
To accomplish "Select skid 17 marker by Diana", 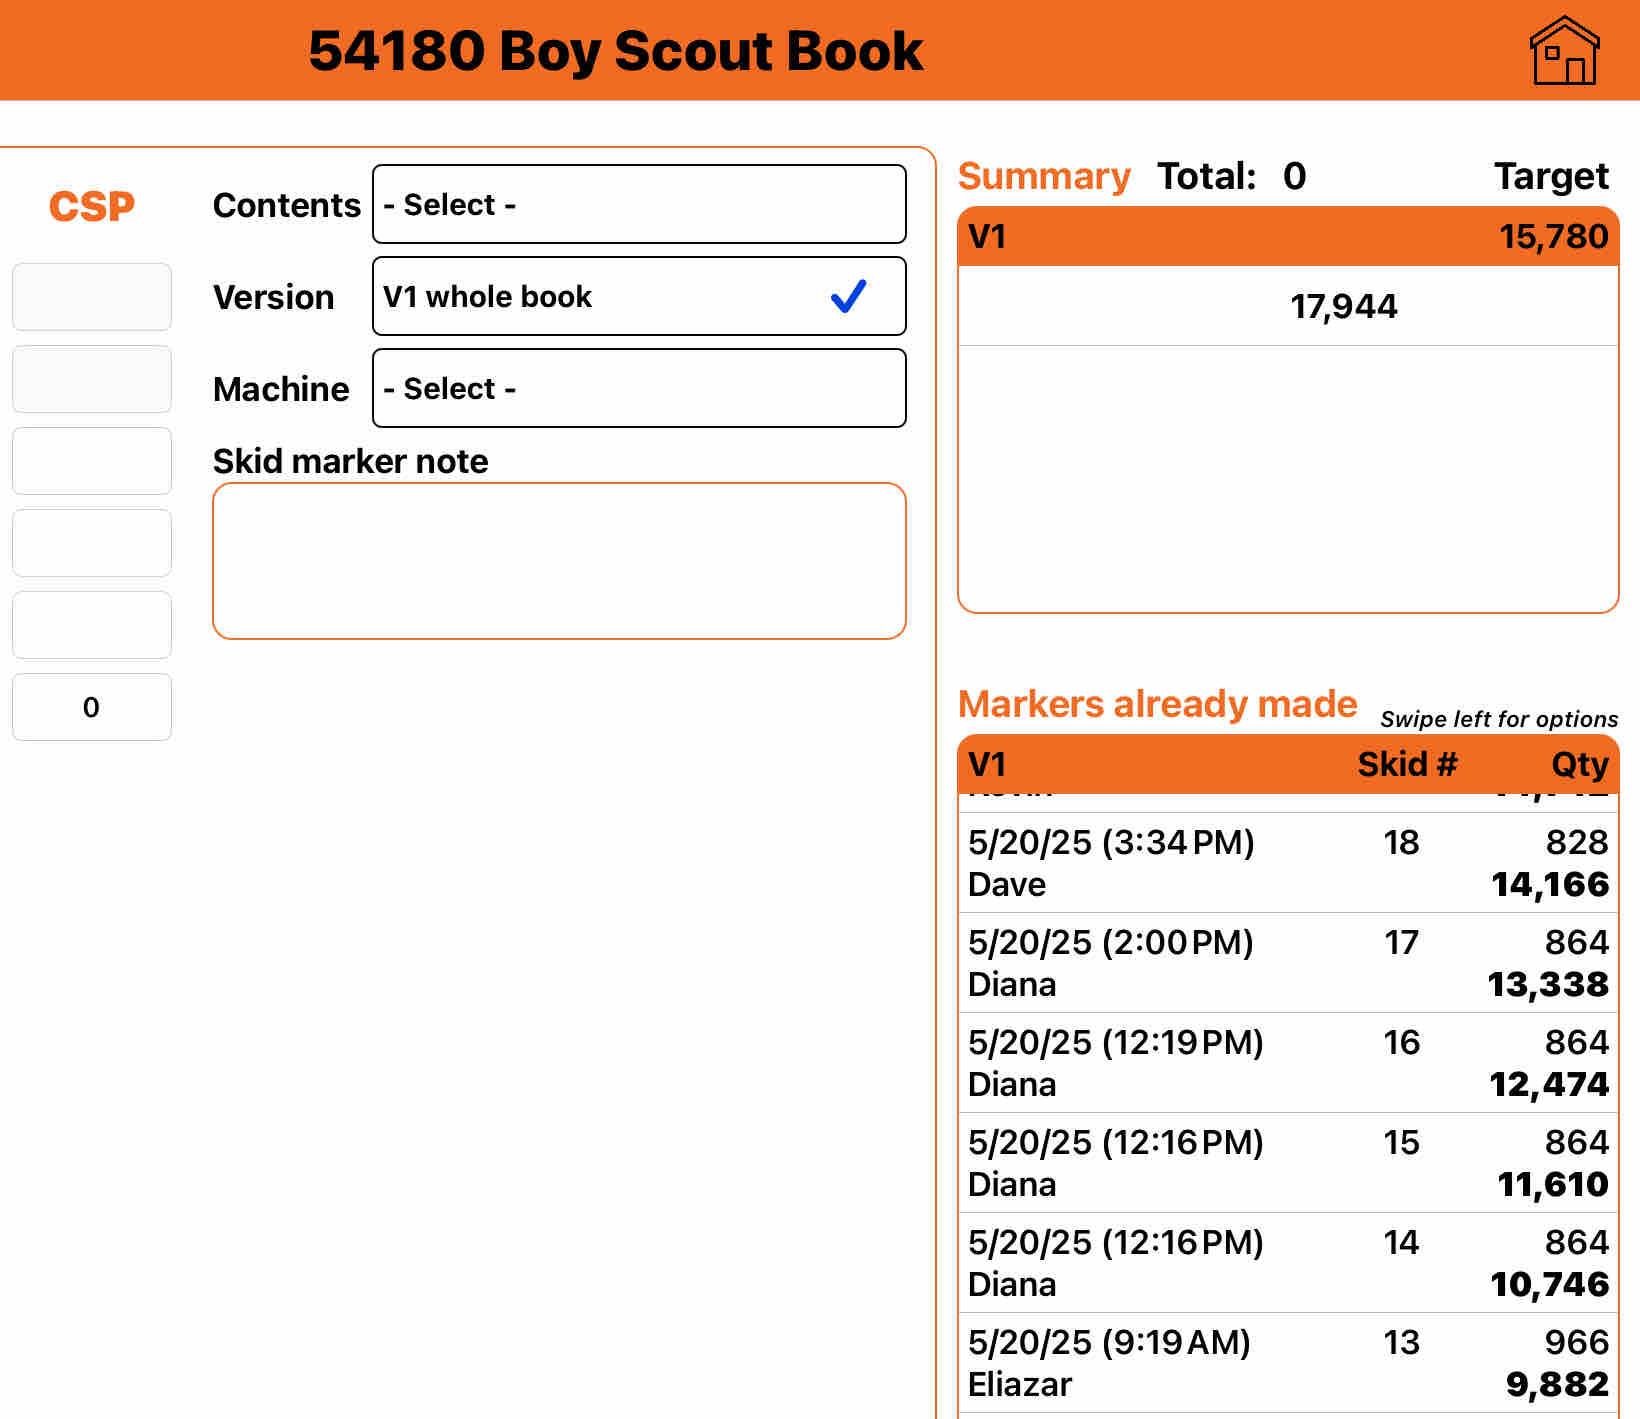I will click(x=1288, y=963).
